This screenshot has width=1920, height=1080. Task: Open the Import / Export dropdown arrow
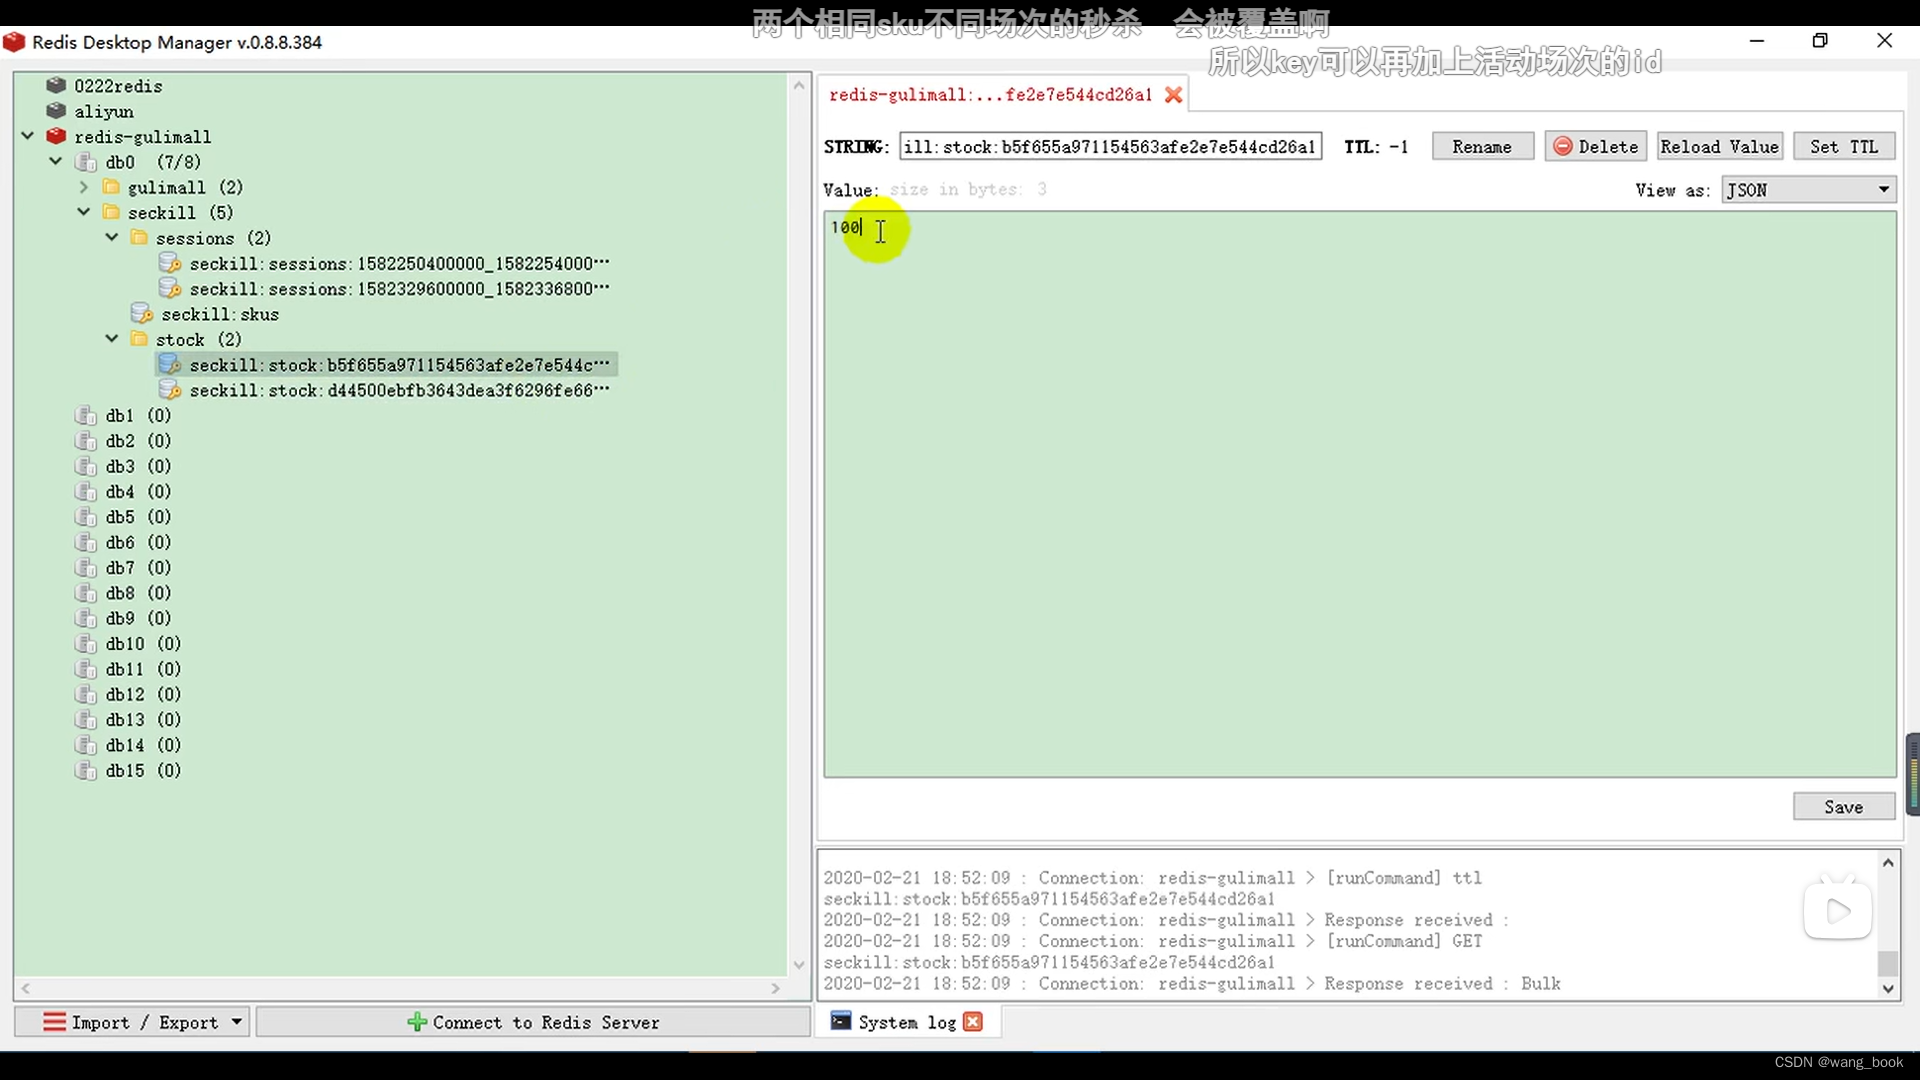click(237, 1022)
